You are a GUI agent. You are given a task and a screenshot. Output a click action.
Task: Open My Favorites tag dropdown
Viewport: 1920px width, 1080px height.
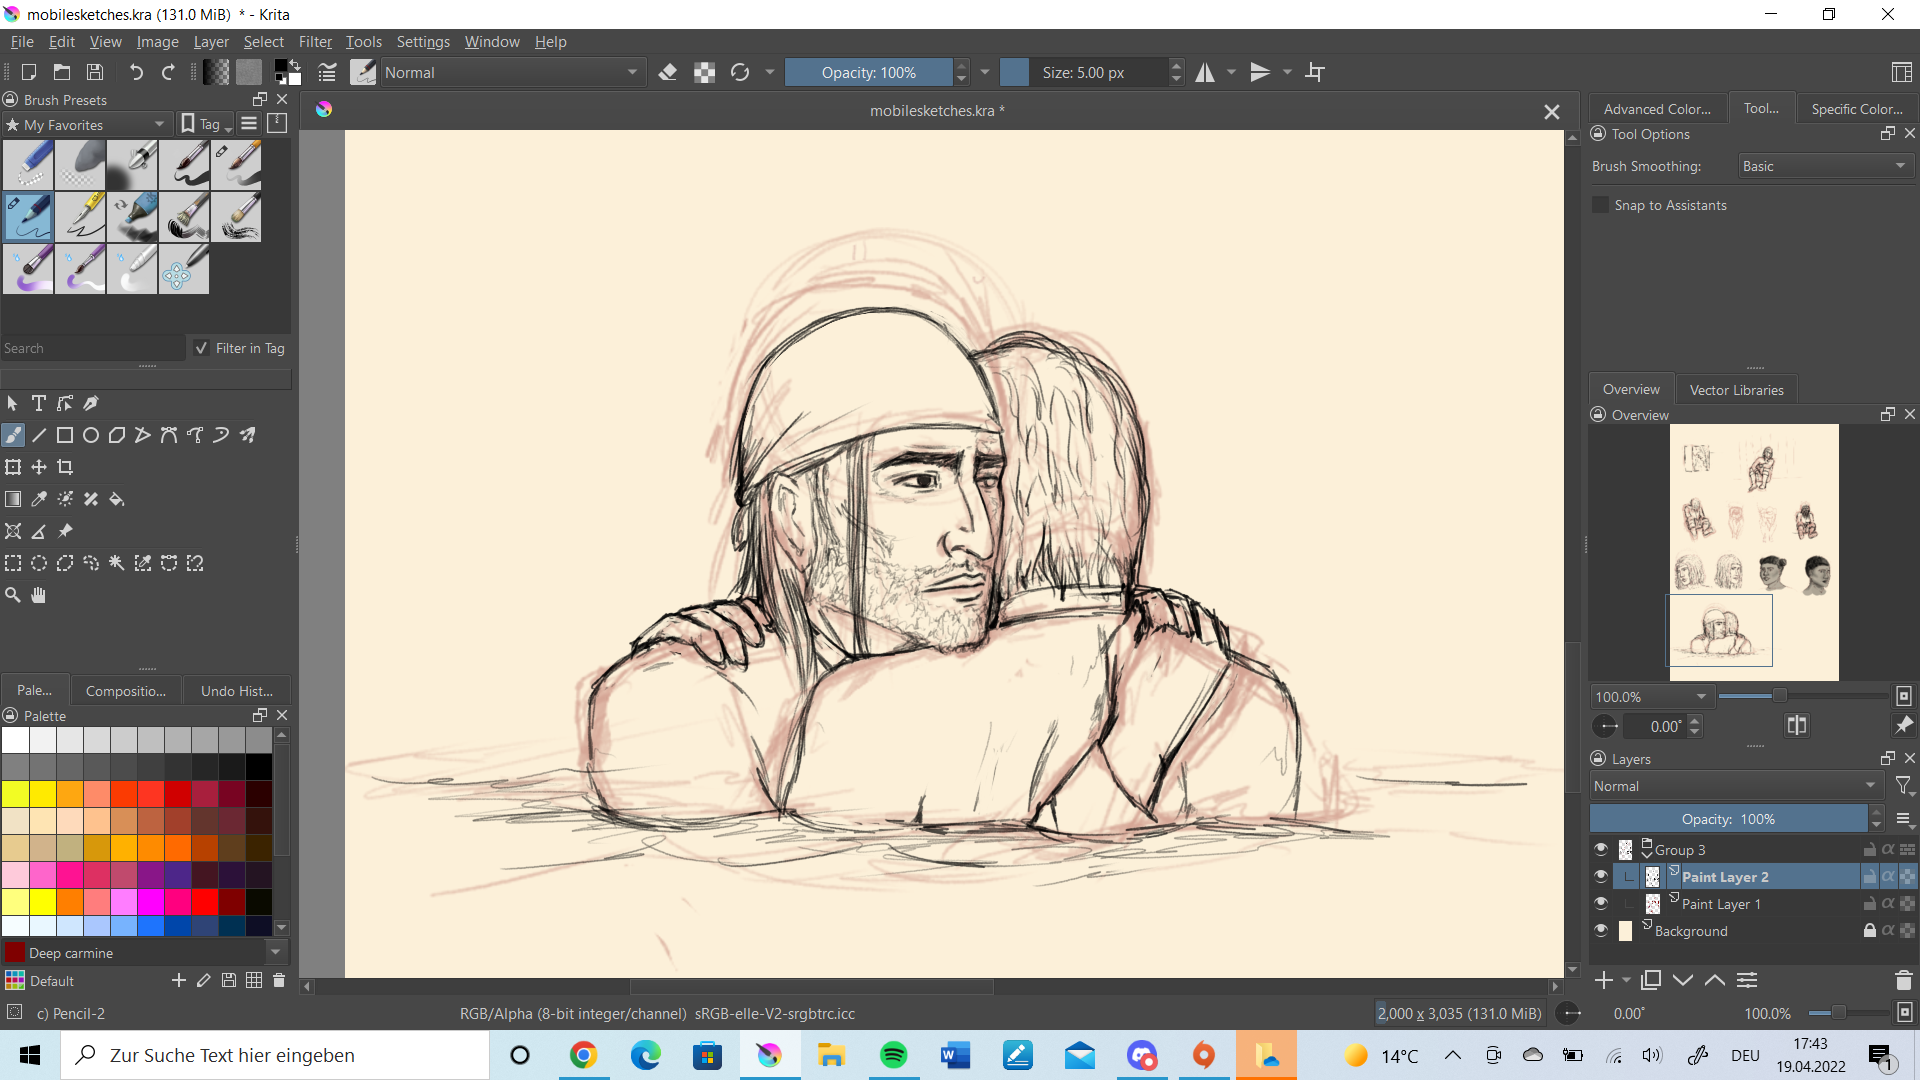point(85,124)
